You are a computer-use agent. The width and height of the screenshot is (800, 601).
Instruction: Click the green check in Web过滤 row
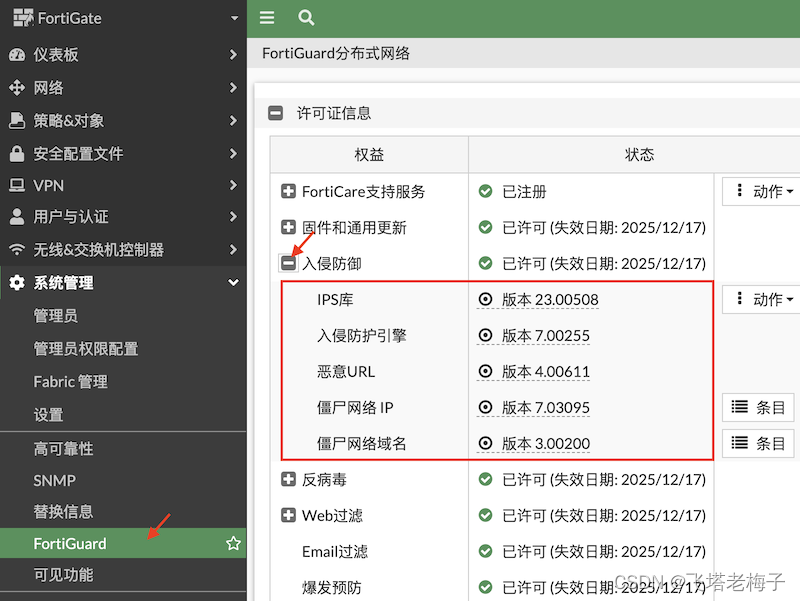pos(485,515)
